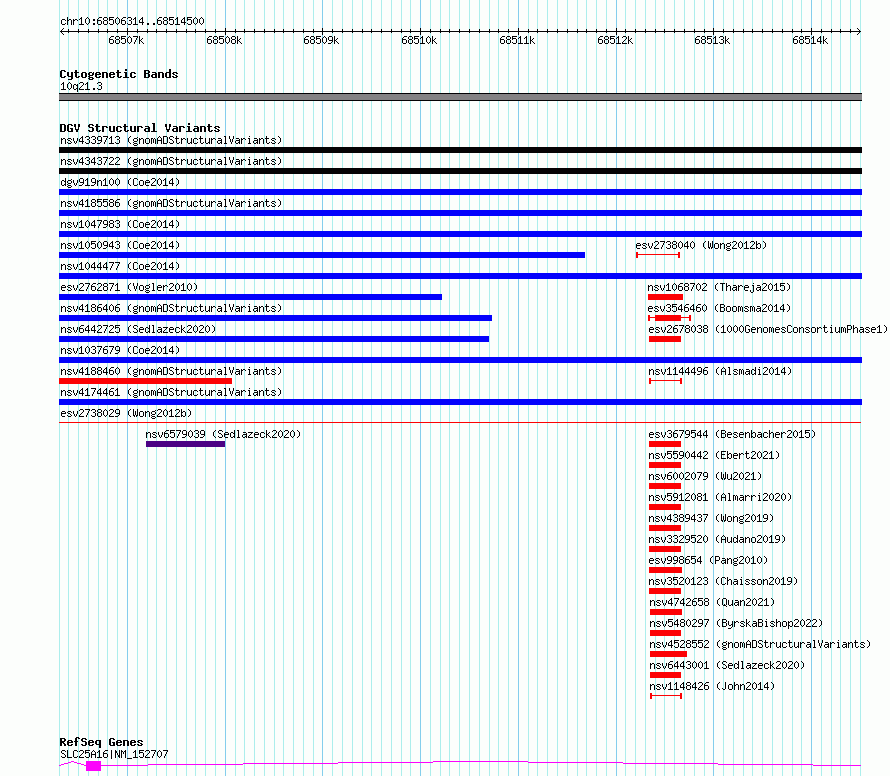Click the nsv3329520 (Audano2019) label
The width and height of the screenshot is (890, 776).
coord(717,539)
